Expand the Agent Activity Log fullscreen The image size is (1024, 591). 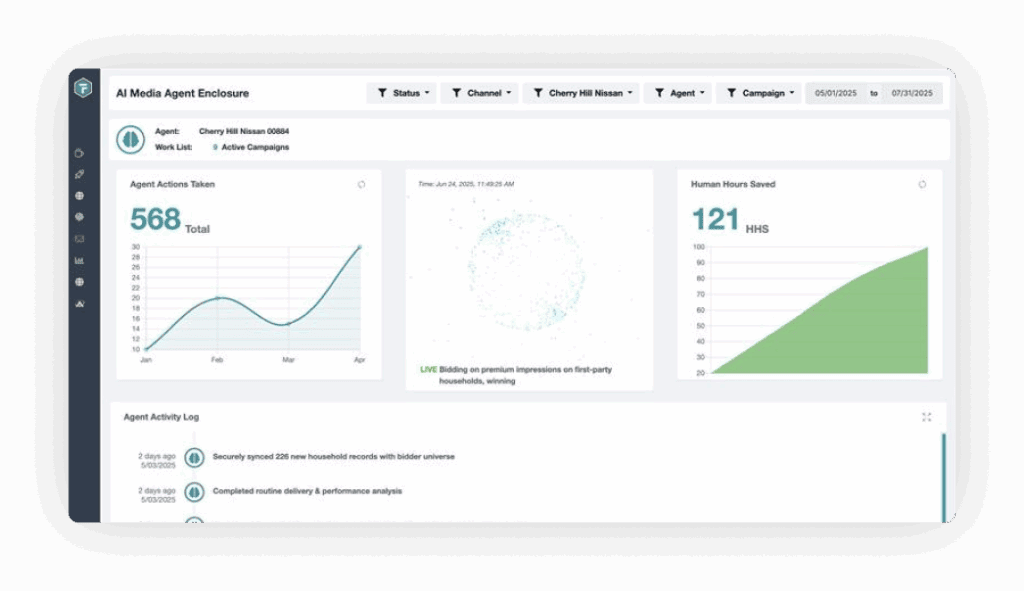pyautogui.click(x=927, y=417)
